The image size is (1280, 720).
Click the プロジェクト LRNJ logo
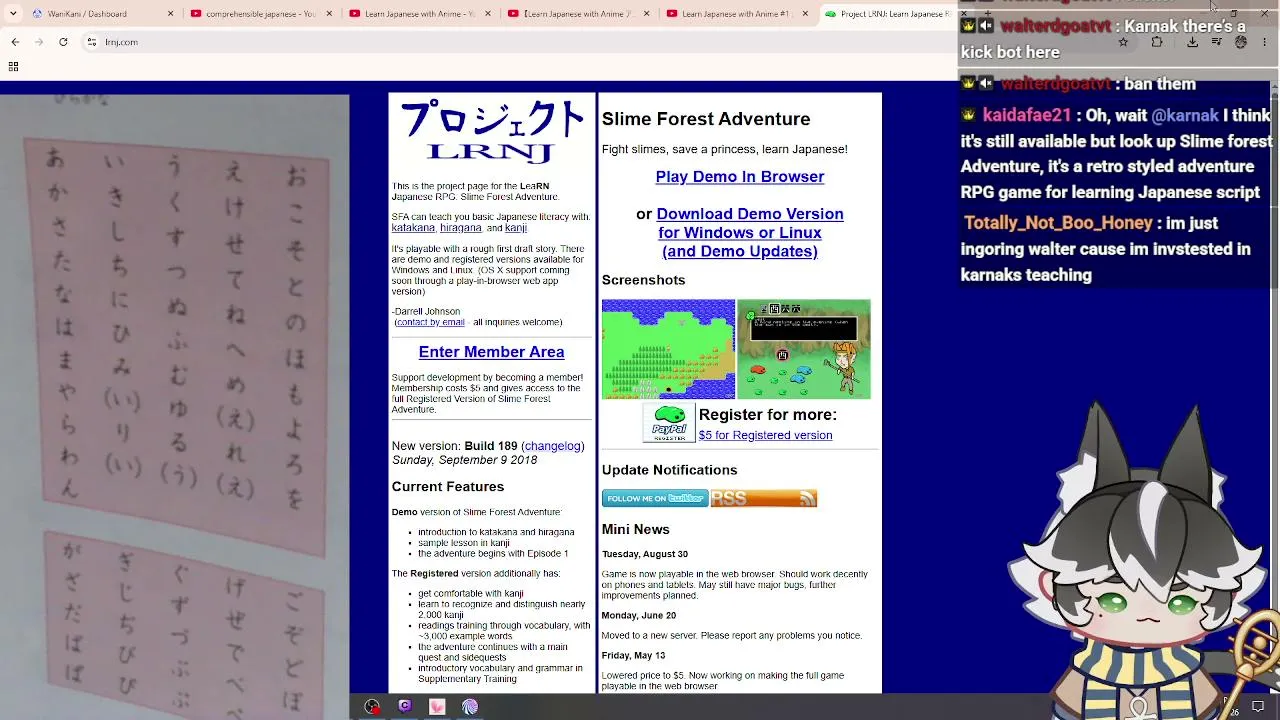pyautogui.click(x=491, y=131)
